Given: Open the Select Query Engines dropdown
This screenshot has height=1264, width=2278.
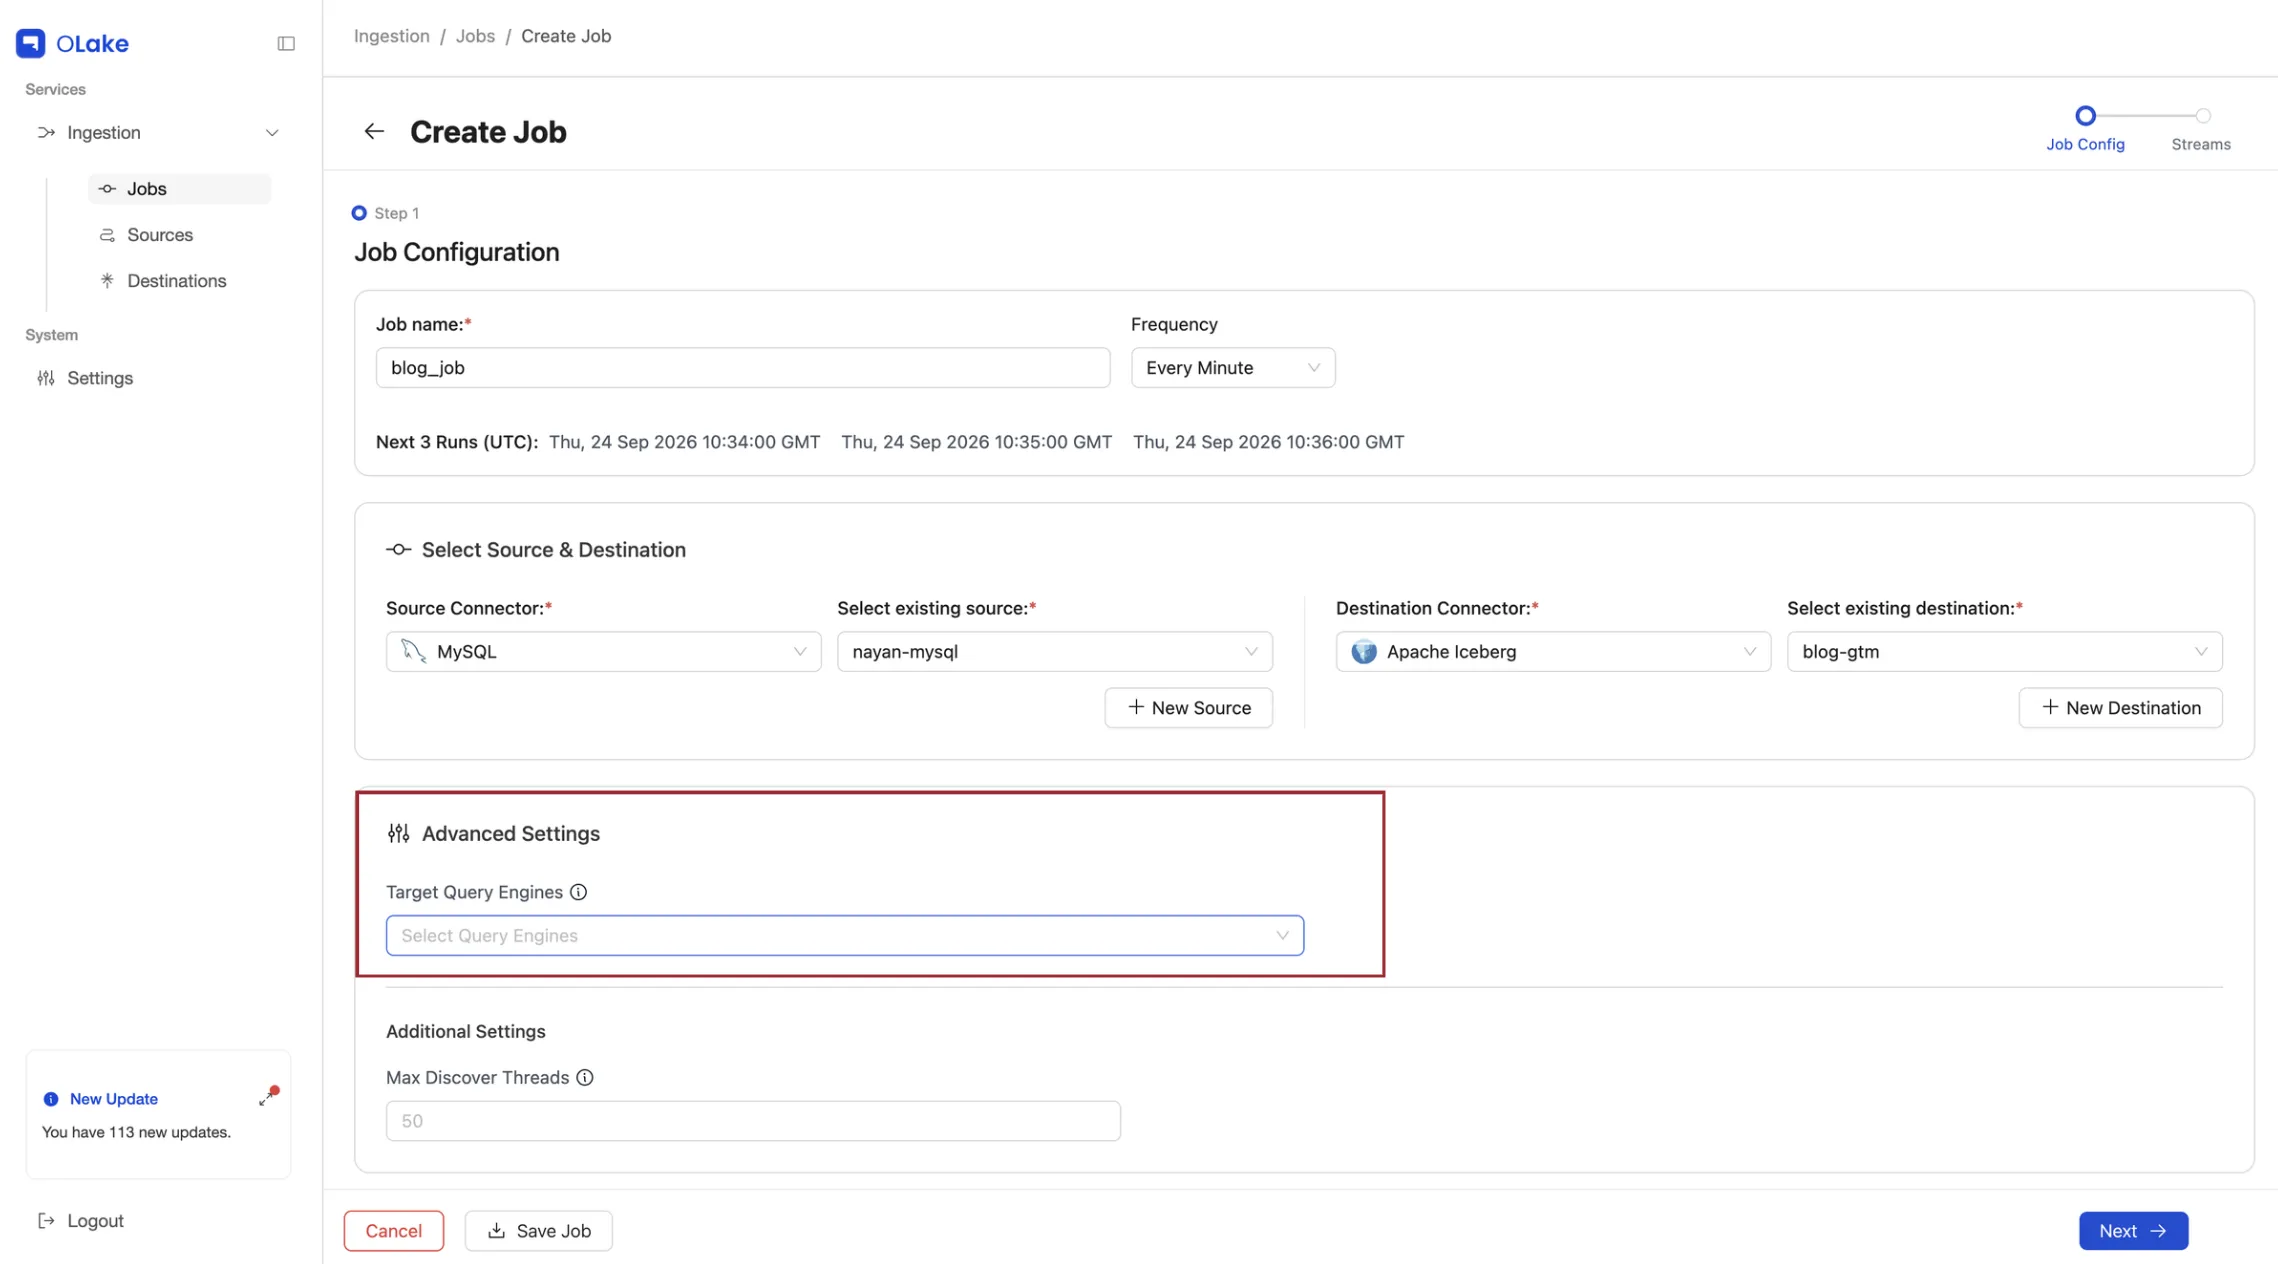Looking at the screenshot, I should [x=844, y=935].
